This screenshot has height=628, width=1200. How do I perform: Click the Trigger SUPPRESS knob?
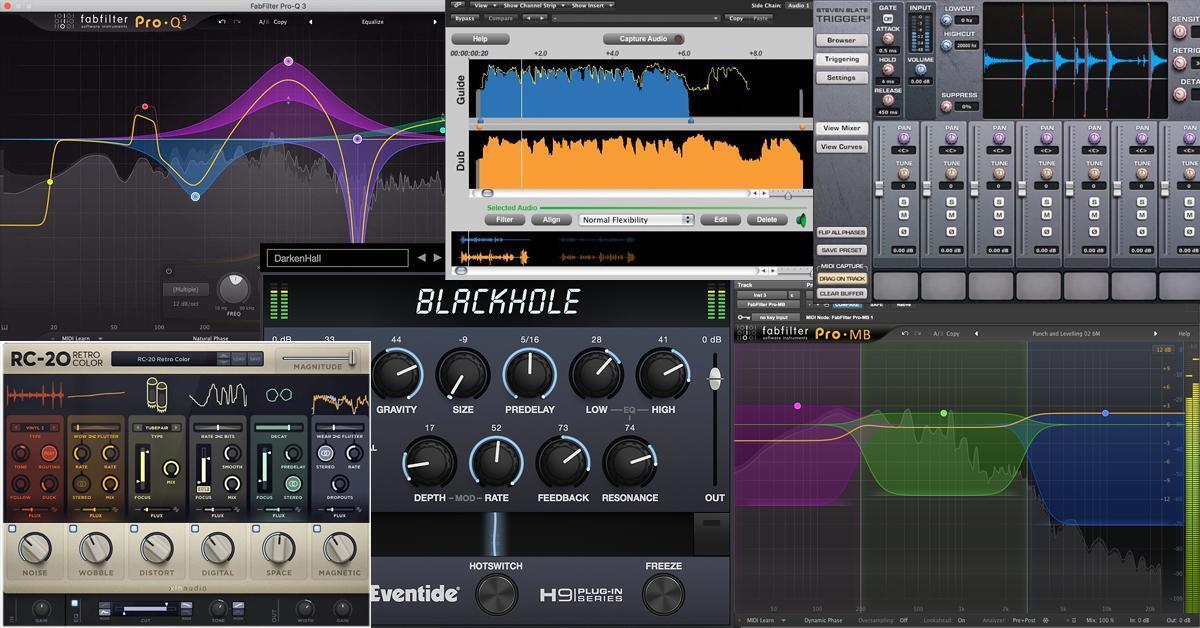tap(946, 106)
